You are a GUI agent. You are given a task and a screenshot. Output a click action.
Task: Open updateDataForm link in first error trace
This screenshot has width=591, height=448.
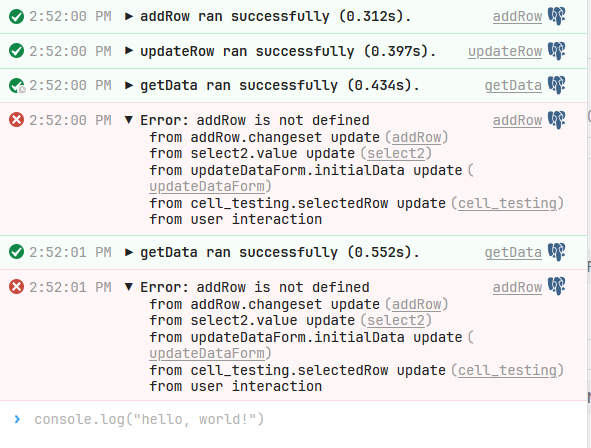point(207,186)
